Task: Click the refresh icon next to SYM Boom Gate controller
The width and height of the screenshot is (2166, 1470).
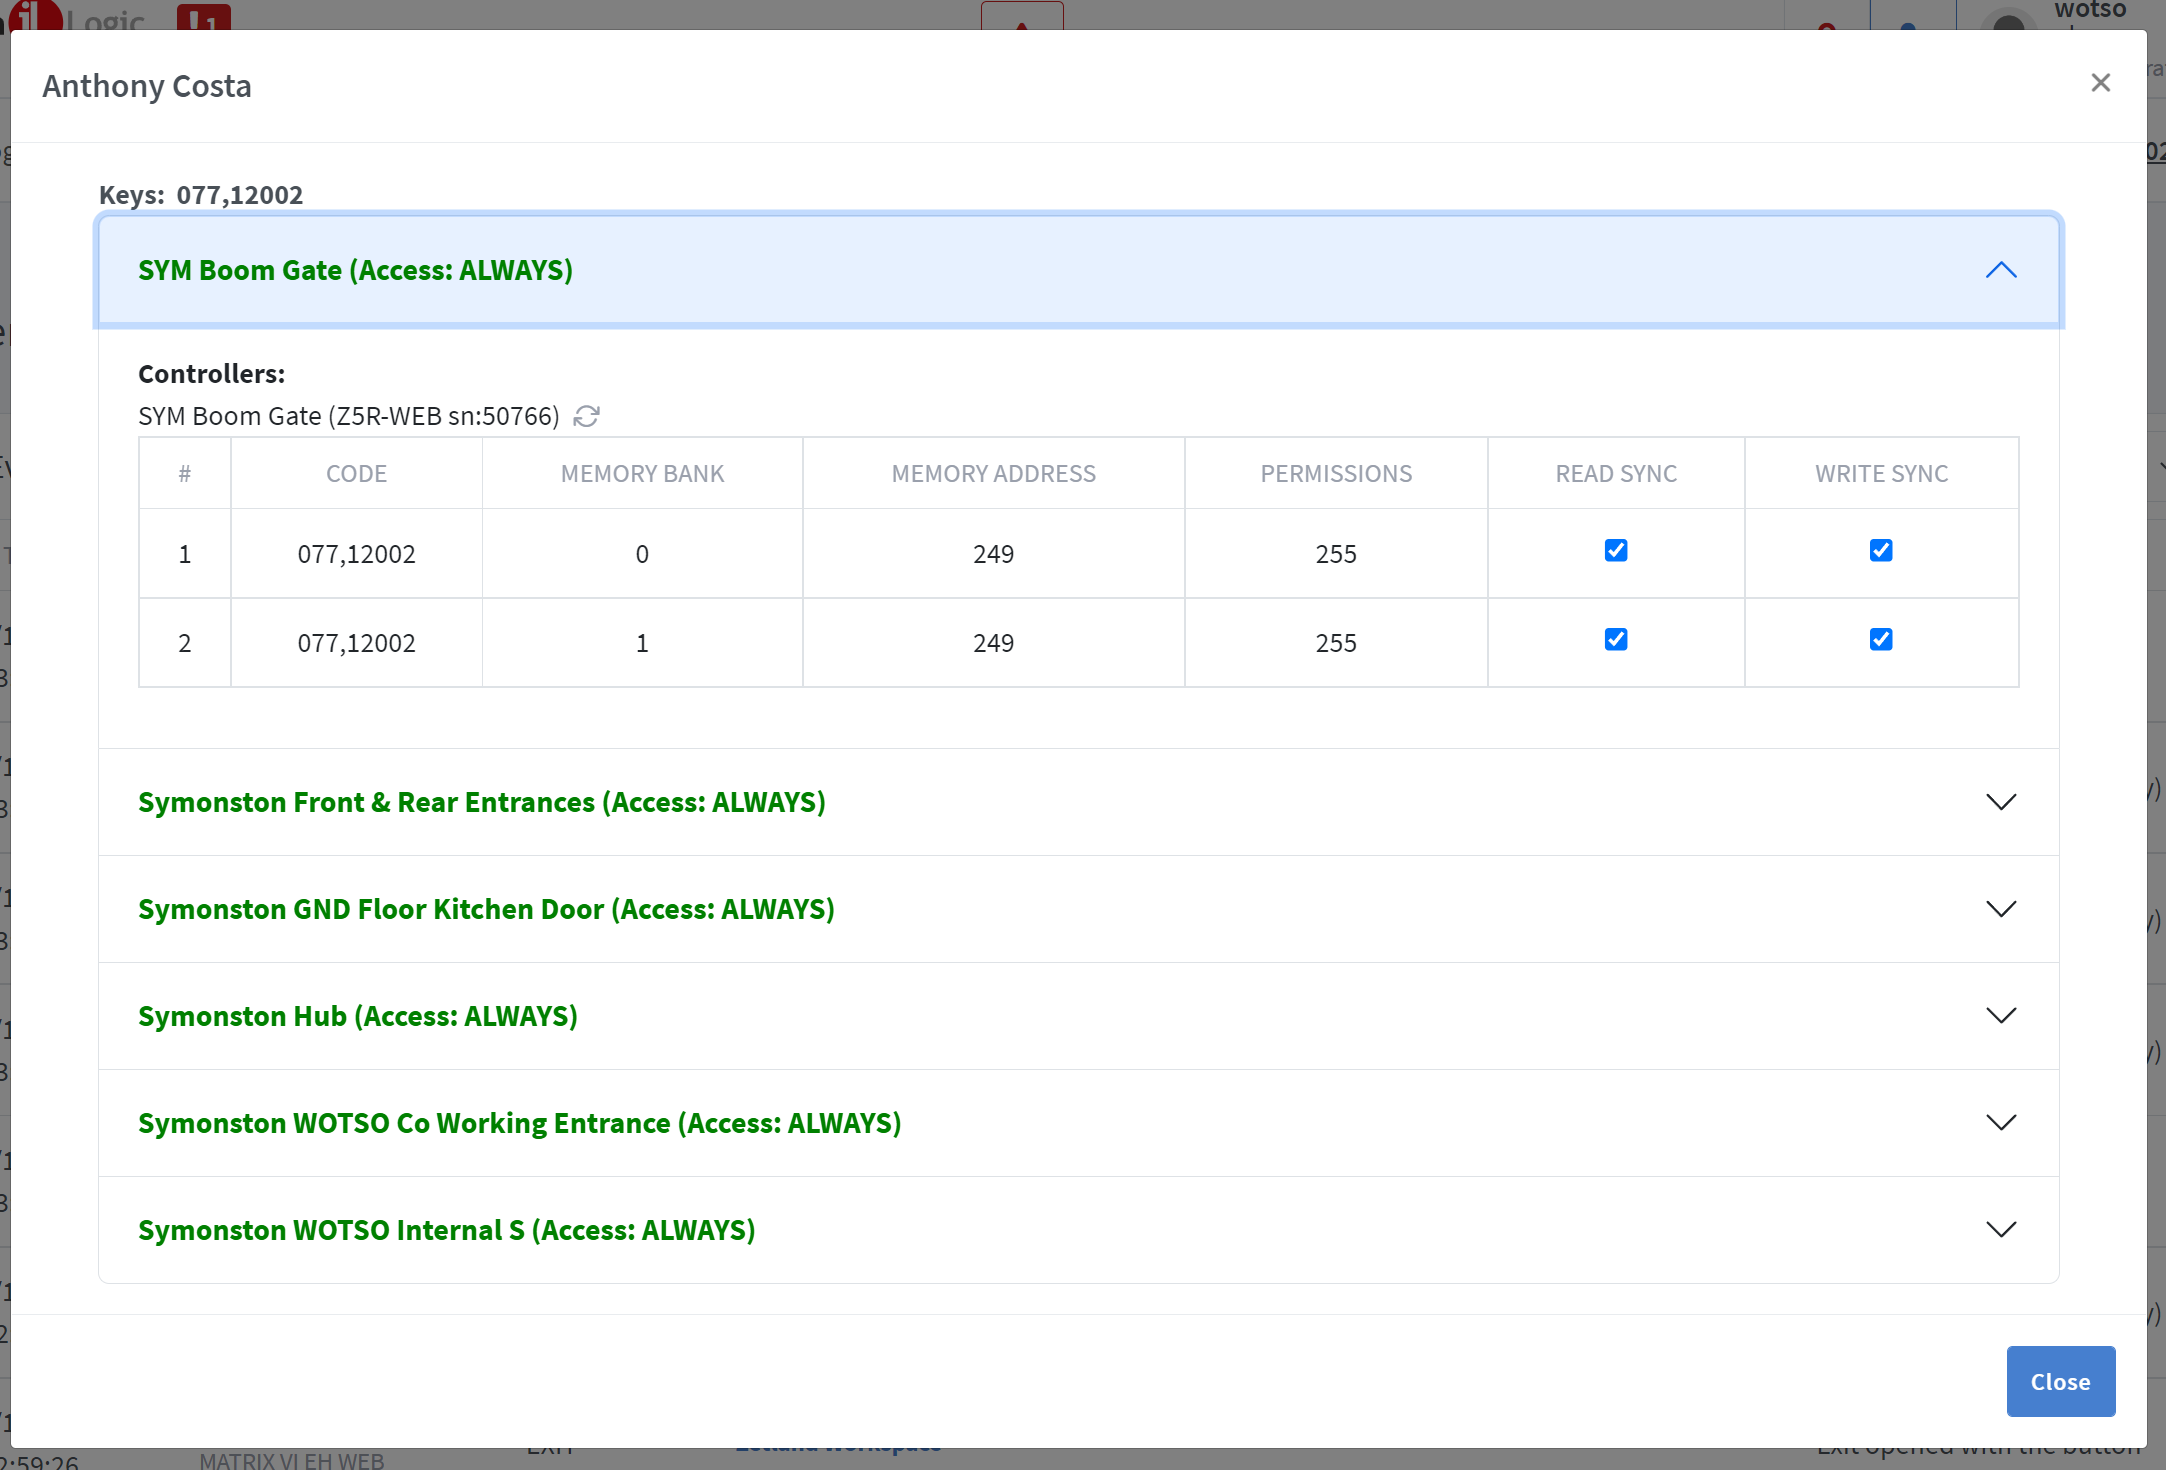Action: (586, 416)
